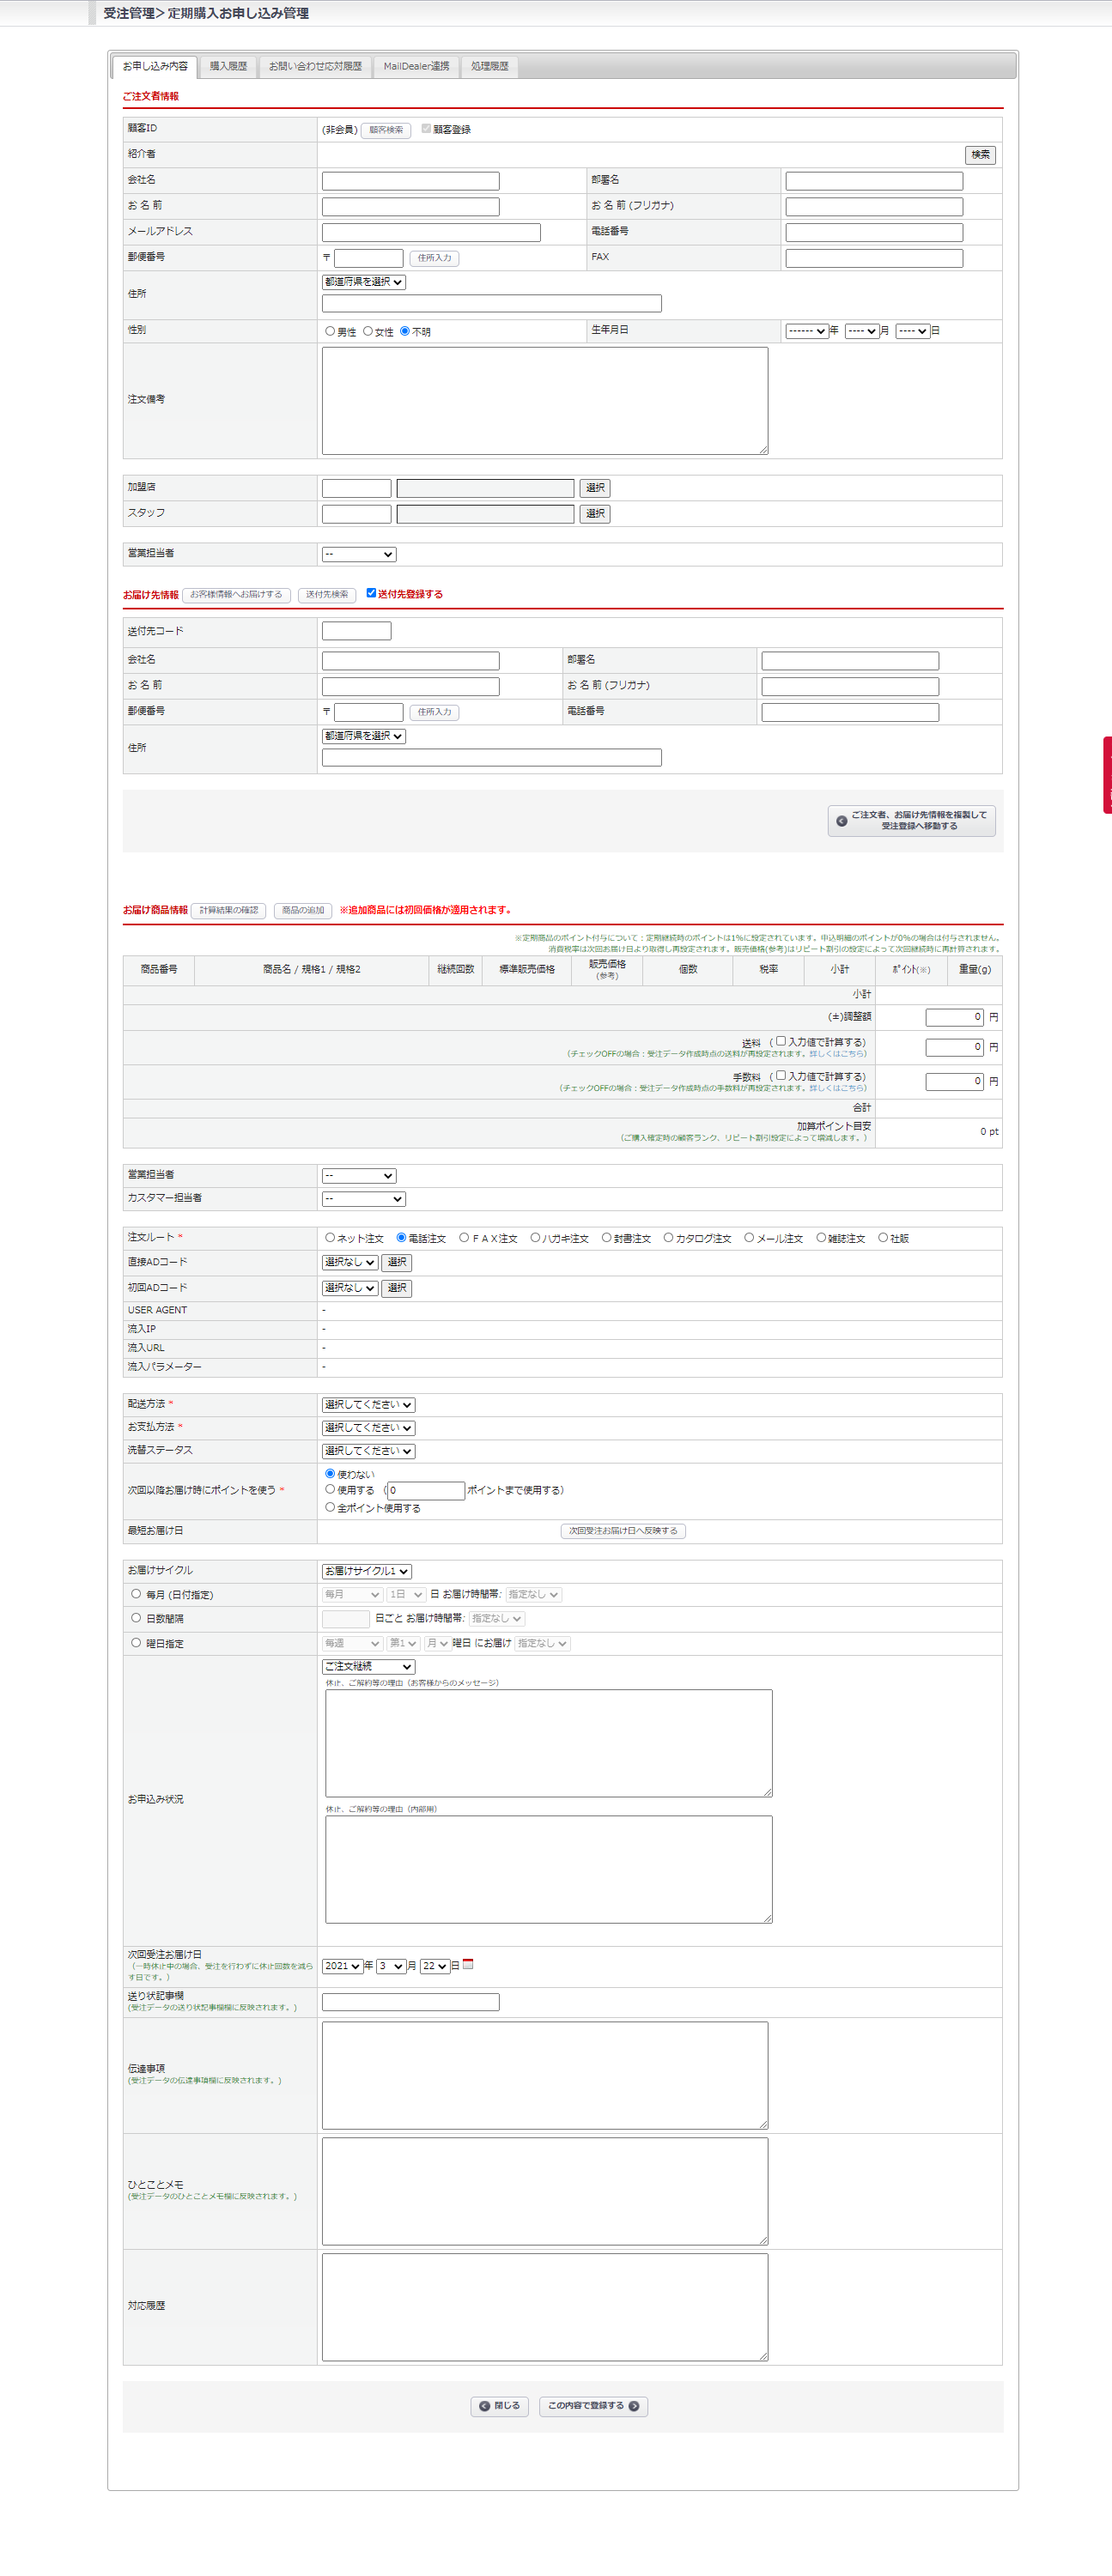Open the お問い合わせ応対履歴 tab
This screenshot has height=2576, width=1112.
click(x=315, y=67)
